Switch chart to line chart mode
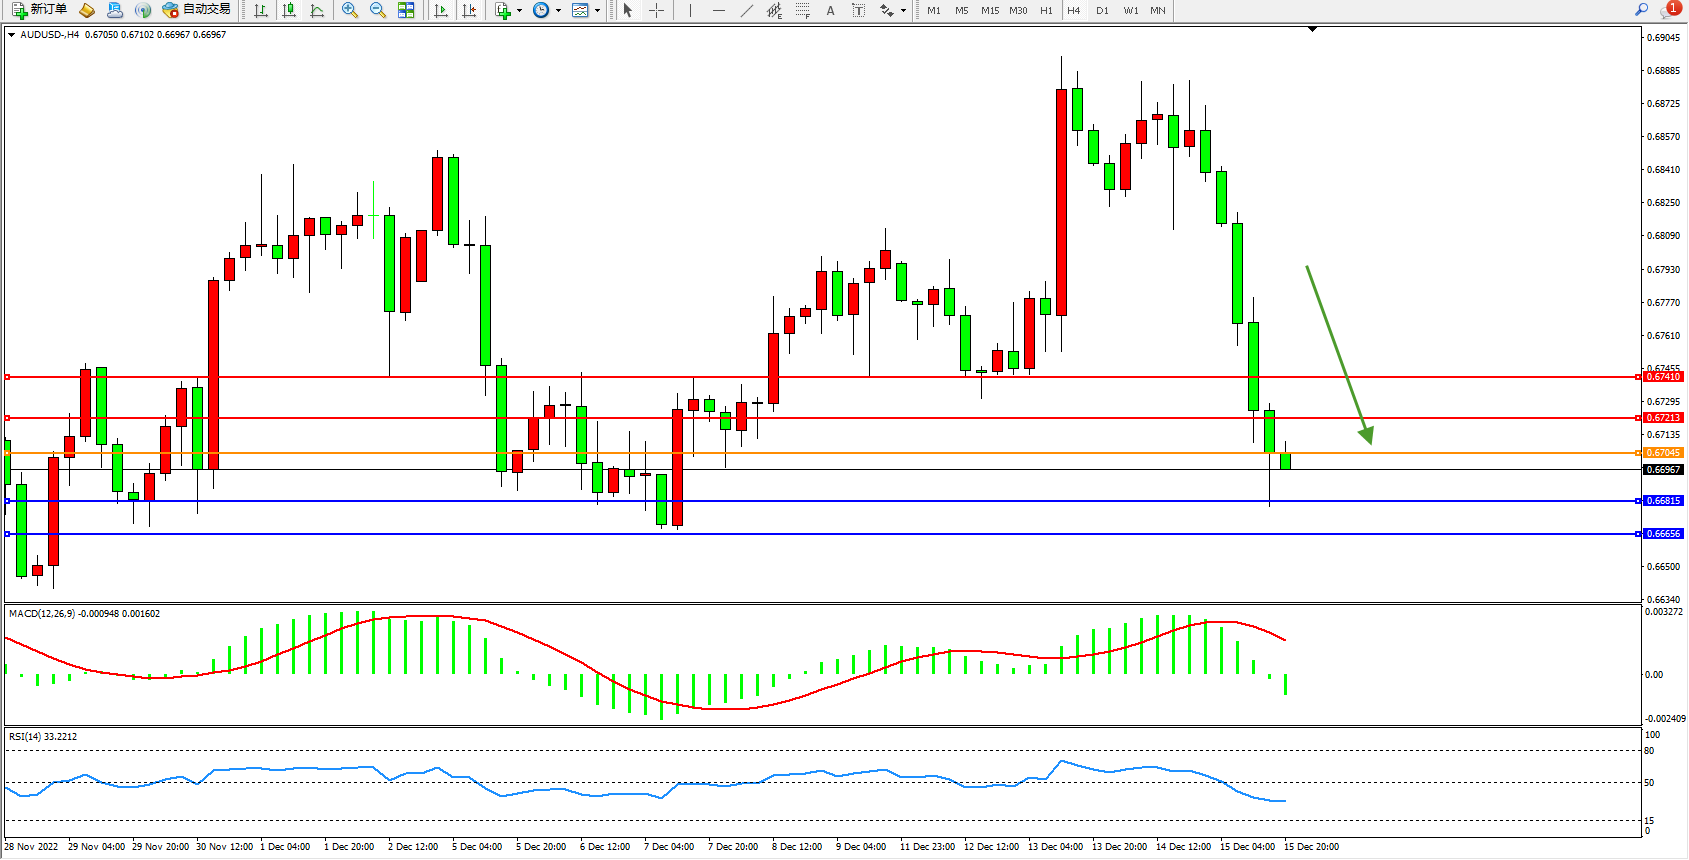The width and height of the screenshot is (1689, 860). (x=317, y=10)
